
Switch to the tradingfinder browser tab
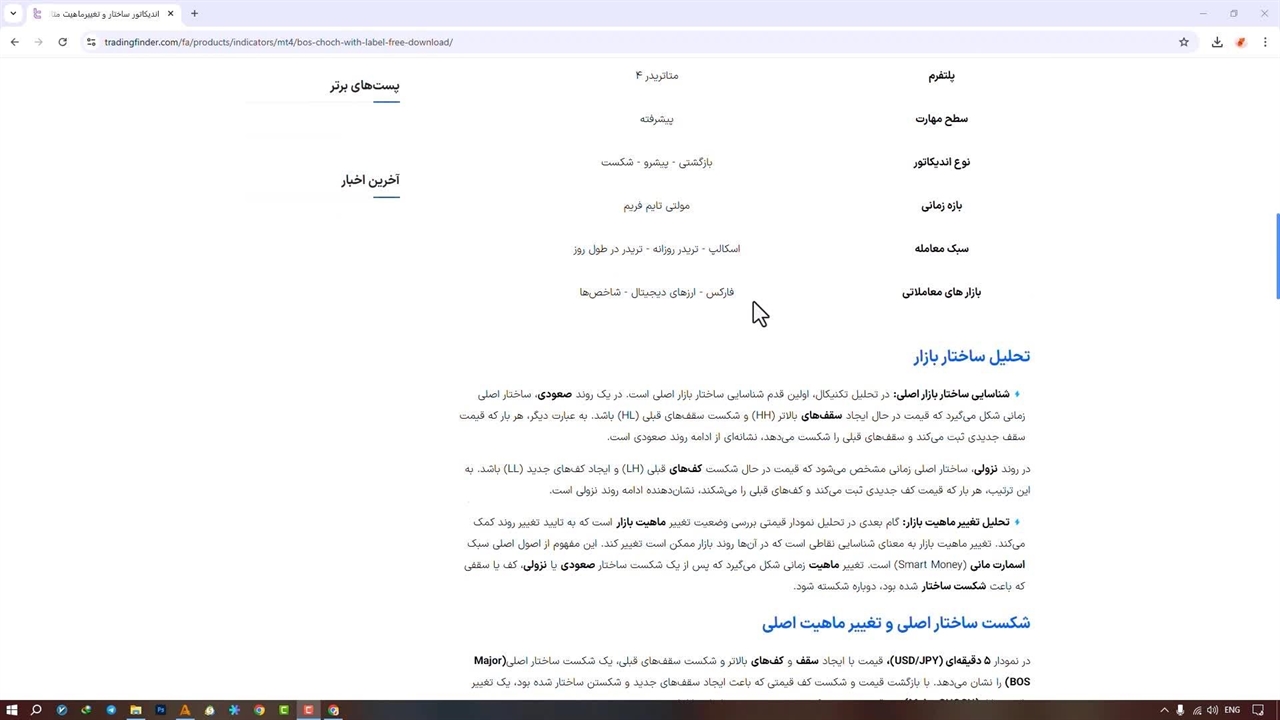pos(100,14)
